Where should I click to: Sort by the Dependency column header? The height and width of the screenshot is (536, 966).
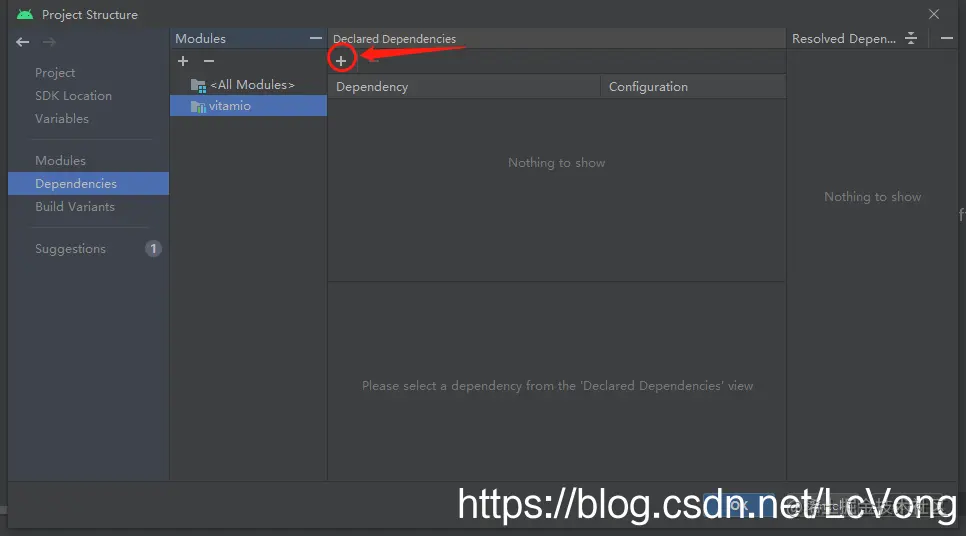(464, 87)
